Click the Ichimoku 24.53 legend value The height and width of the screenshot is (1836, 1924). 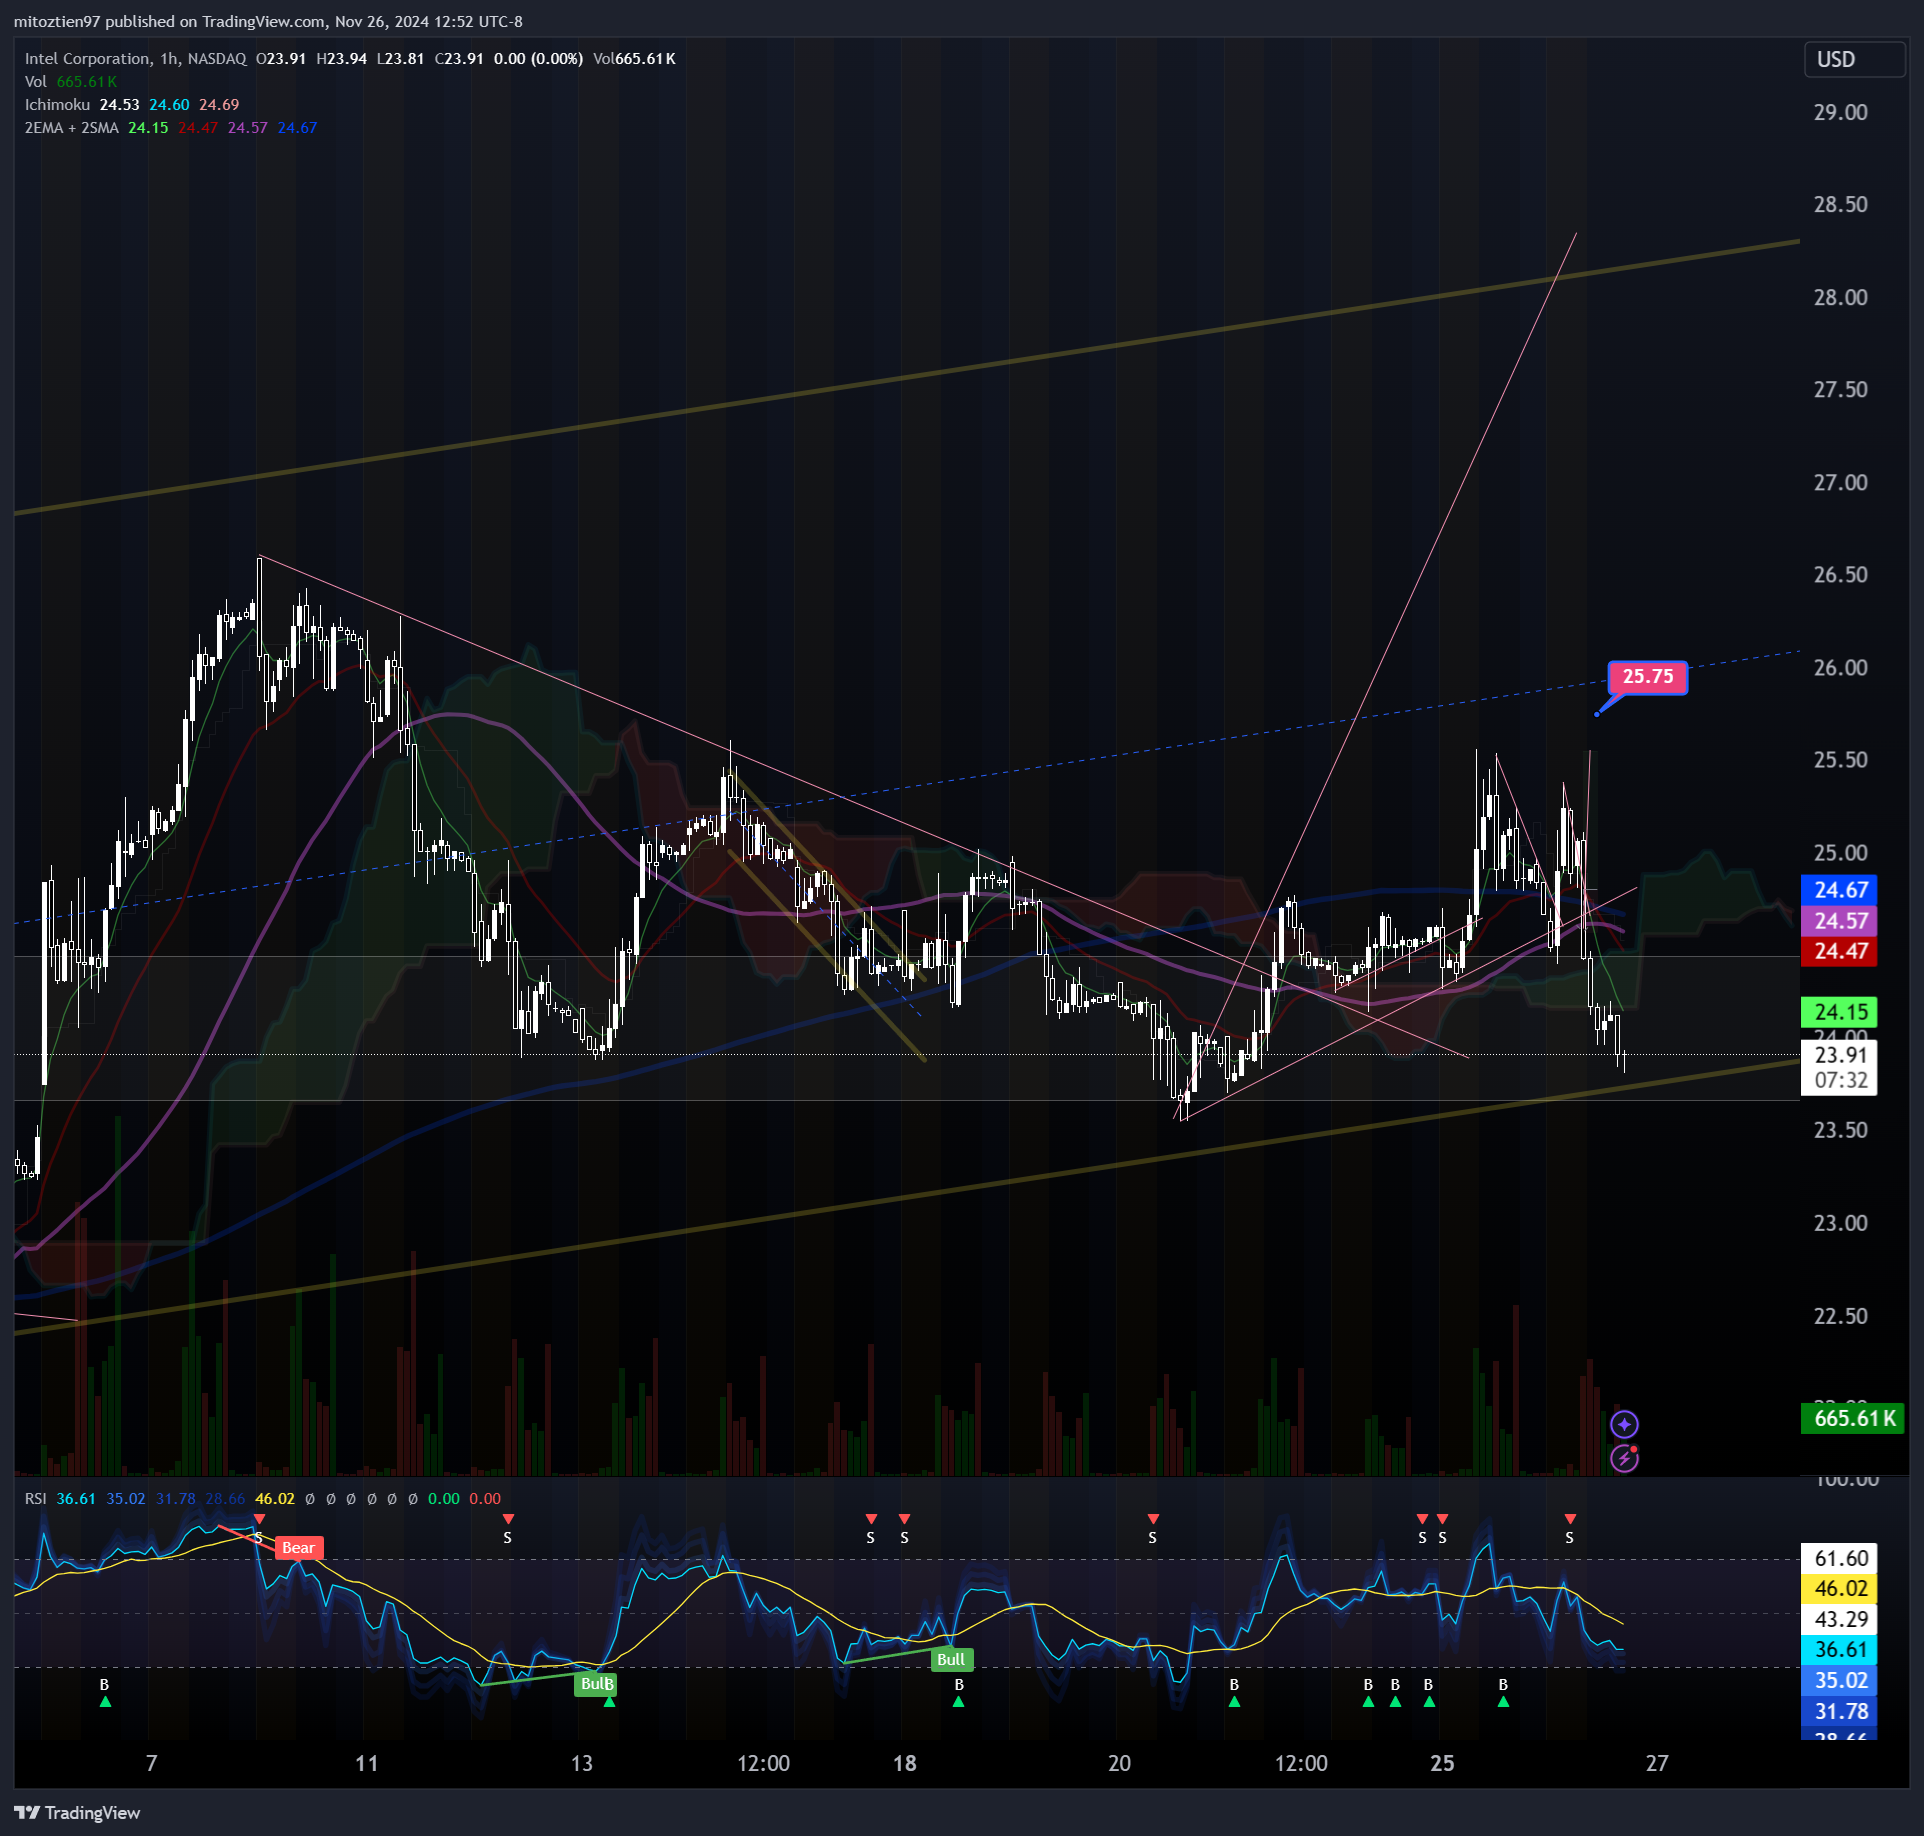[x=119, y=105]
